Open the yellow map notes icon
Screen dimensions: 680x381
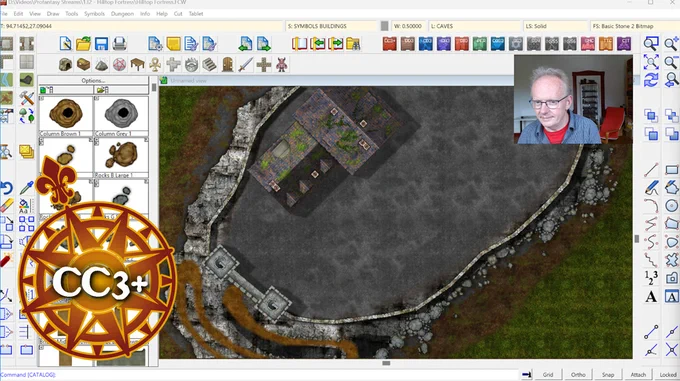tap(173, 44)
